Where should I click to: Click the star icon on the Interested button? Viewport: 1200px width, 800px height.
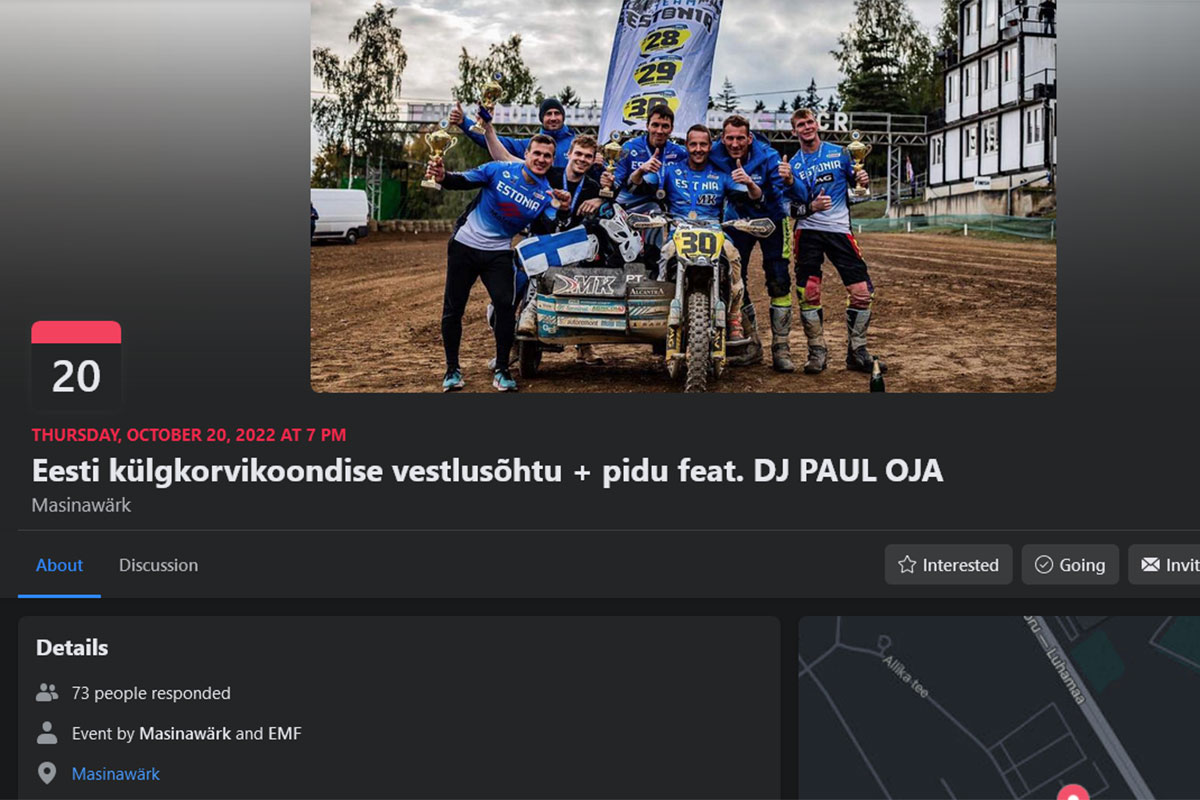907,565
